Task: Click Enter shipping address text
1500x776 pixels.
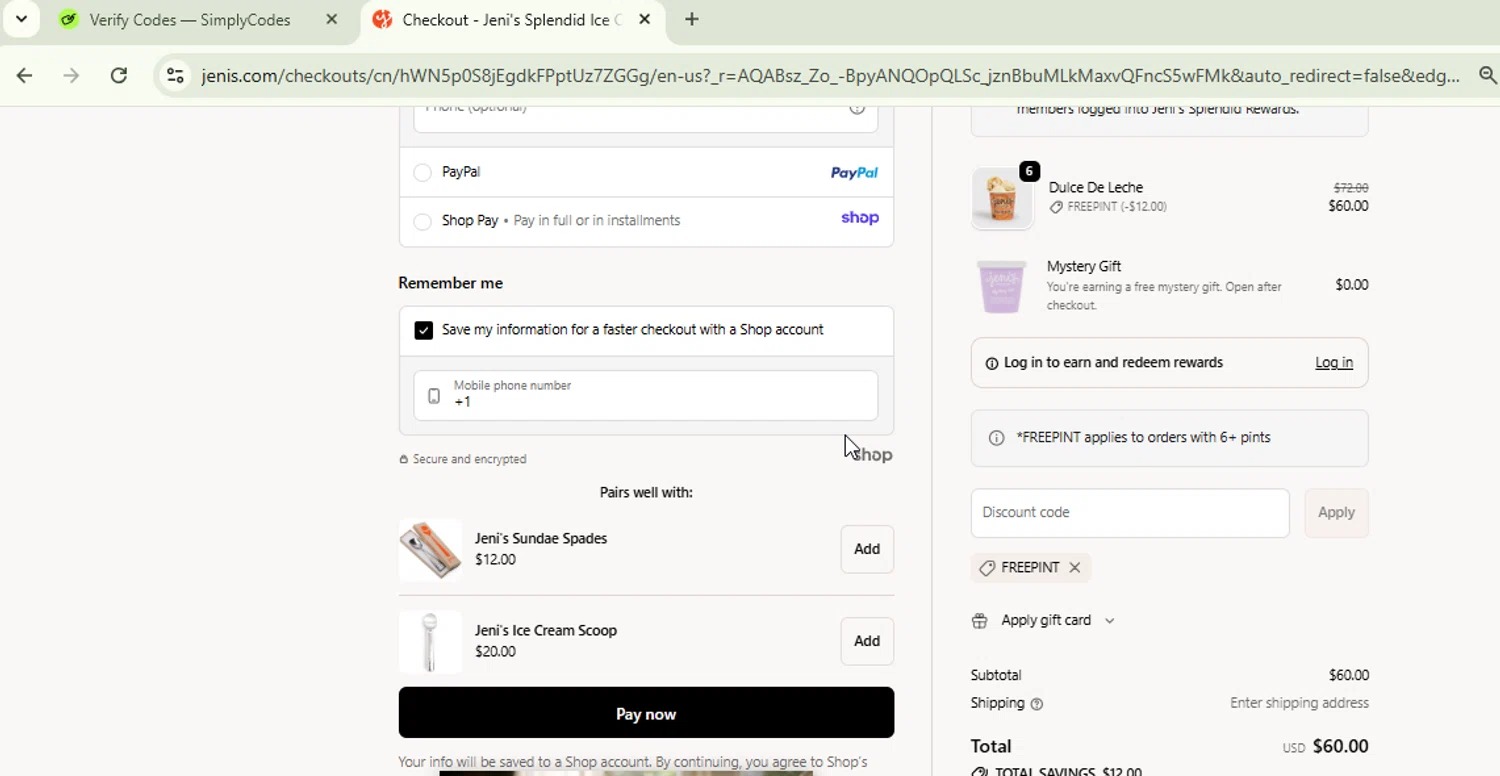Action: [1299, 703]
